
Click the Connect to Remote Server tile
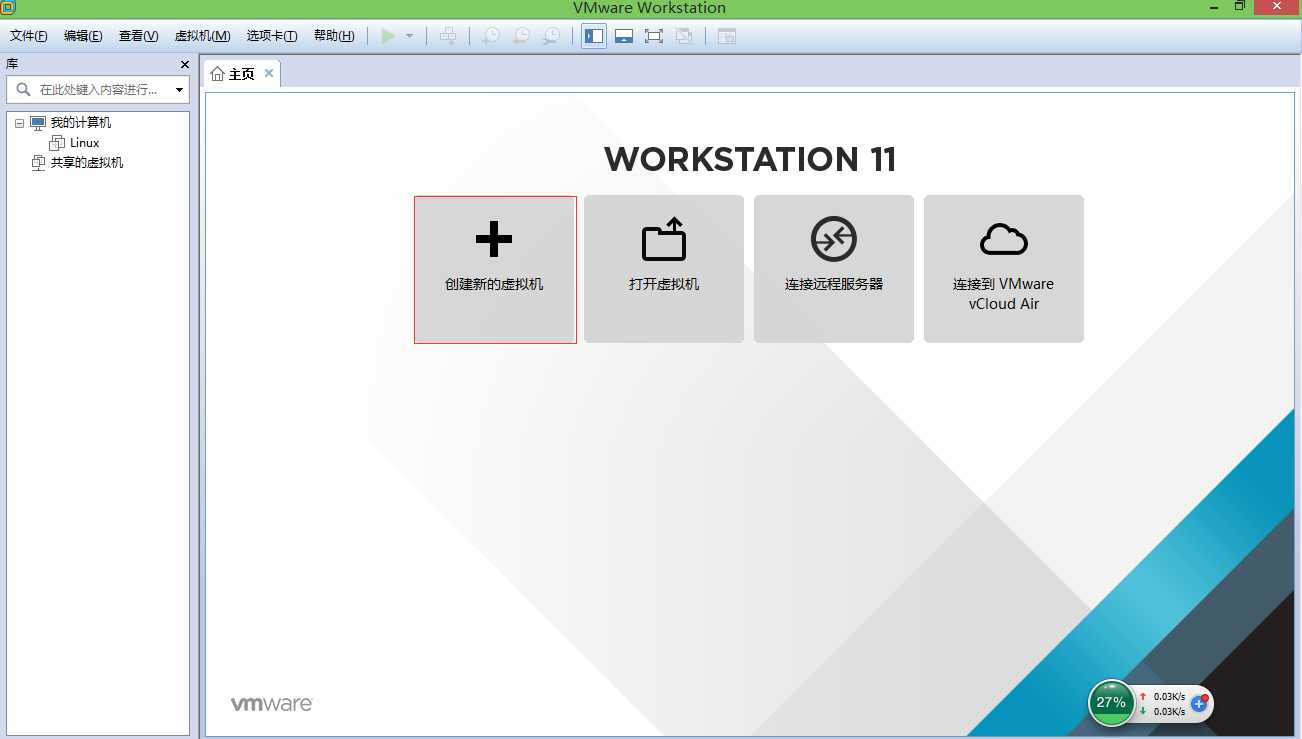pyautogui.click(x=834, y=269)
